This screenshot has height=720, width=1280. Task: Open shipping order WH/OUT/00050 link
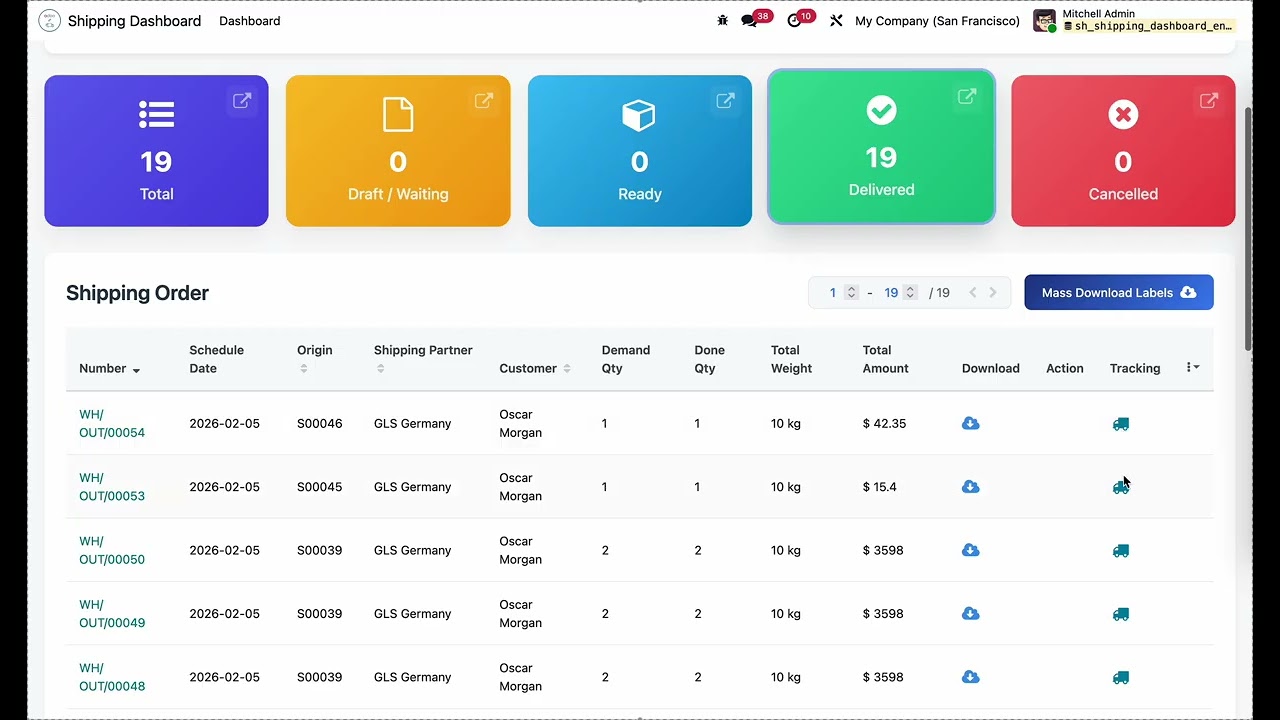point(112,550)
